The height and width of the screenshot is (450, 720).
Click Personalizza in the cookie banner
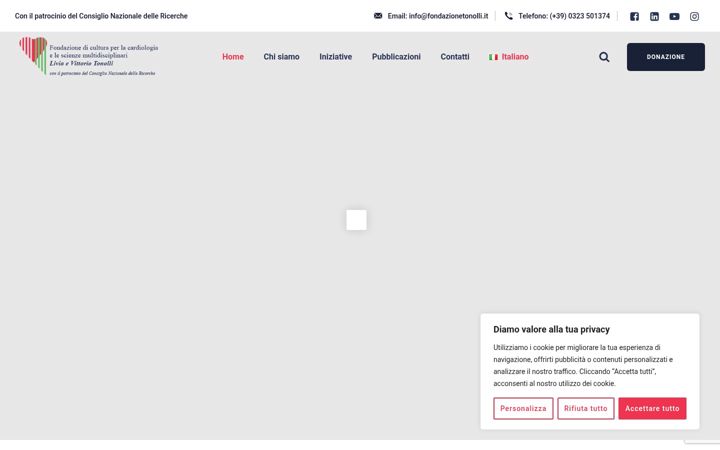click(523, 408)
